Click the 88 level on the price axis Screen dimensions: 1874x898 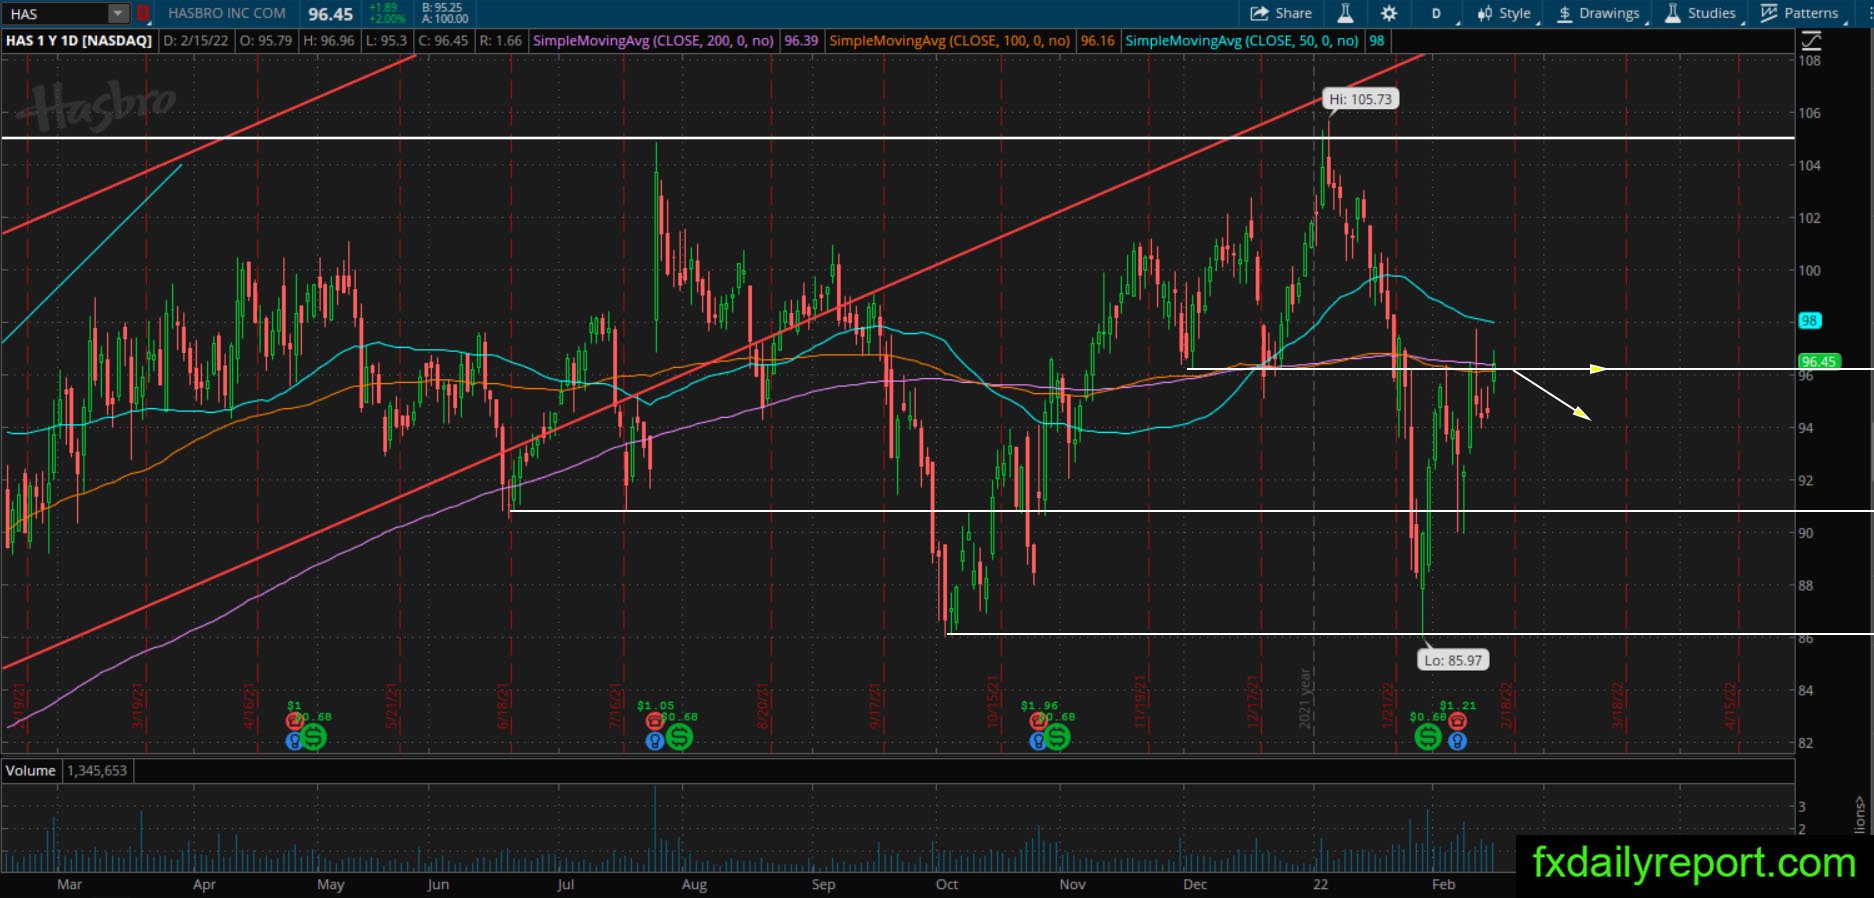1806,586
